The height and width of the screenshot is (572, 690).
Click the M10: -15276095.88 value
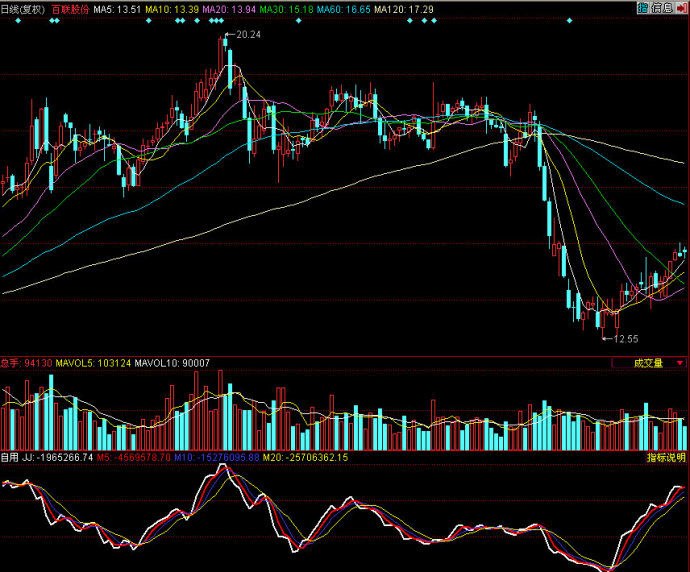pyautogui.click(x=217, y=458)
